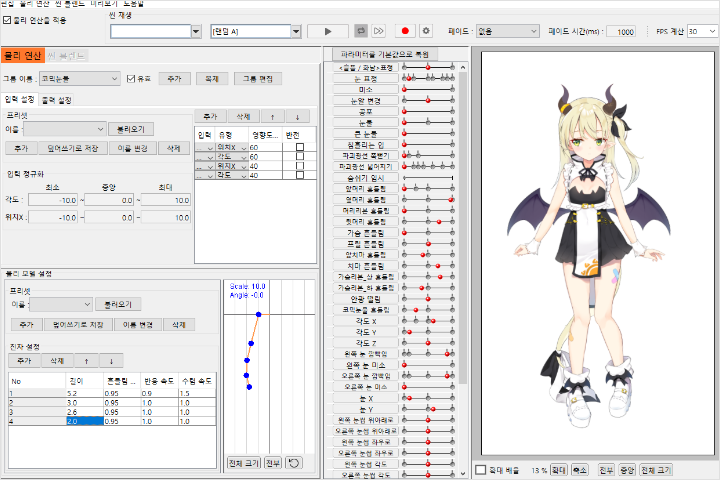720x480 pixels.
Task: Click the parameter list scroll-up arrow
Action: [463, 68]
